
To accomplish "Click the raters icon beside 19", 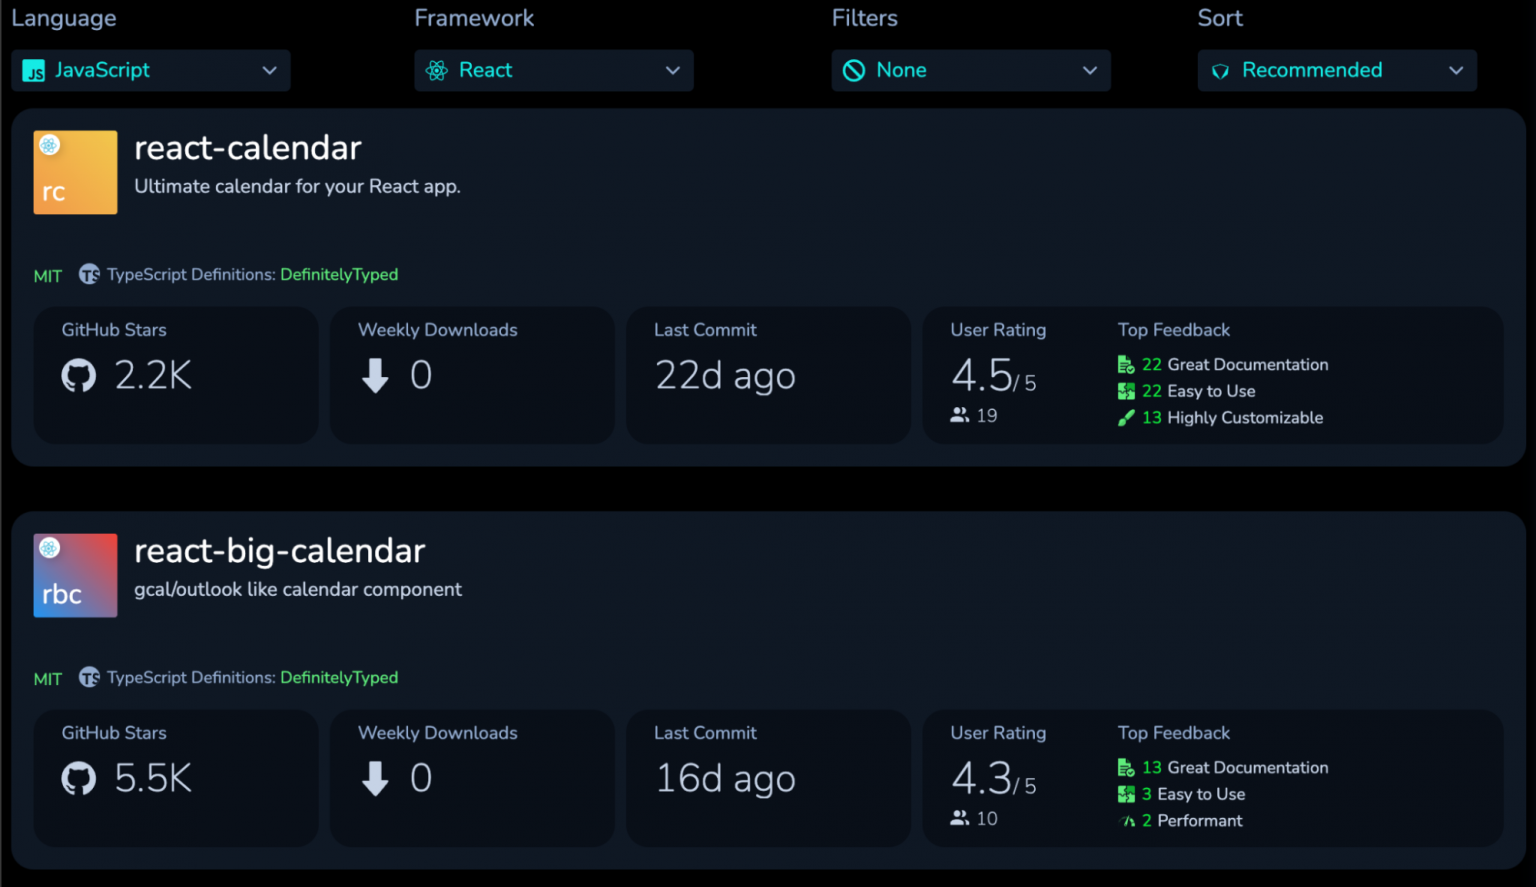I will point(960,415).
